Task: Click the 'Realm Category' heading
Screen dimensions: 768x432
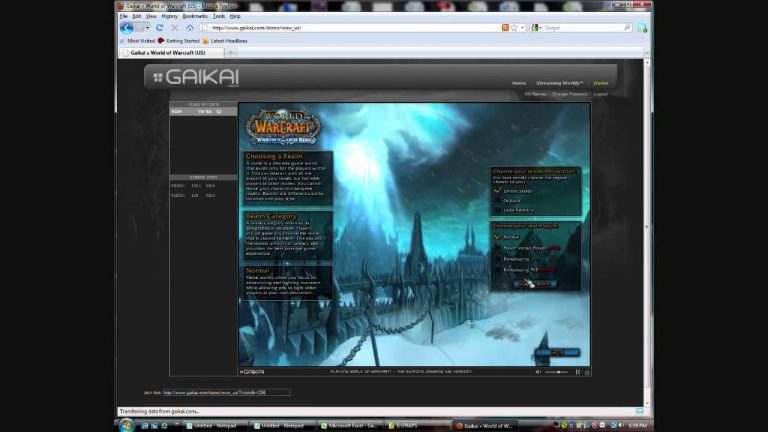Action: coord(271,216)
